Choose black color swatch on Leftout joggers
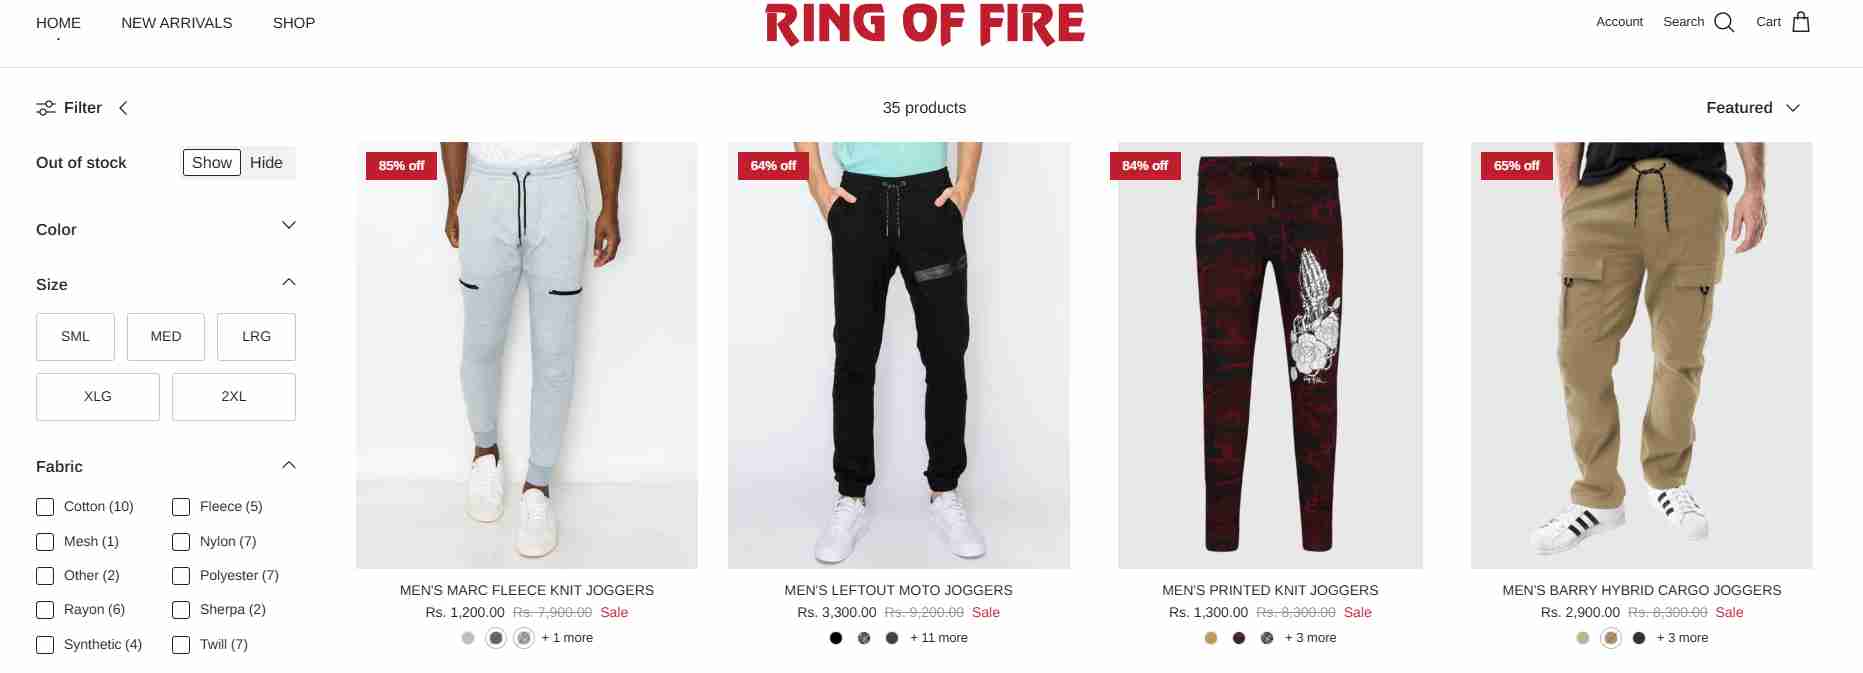Screen dimensions: 1863x673 coord(836,638)
